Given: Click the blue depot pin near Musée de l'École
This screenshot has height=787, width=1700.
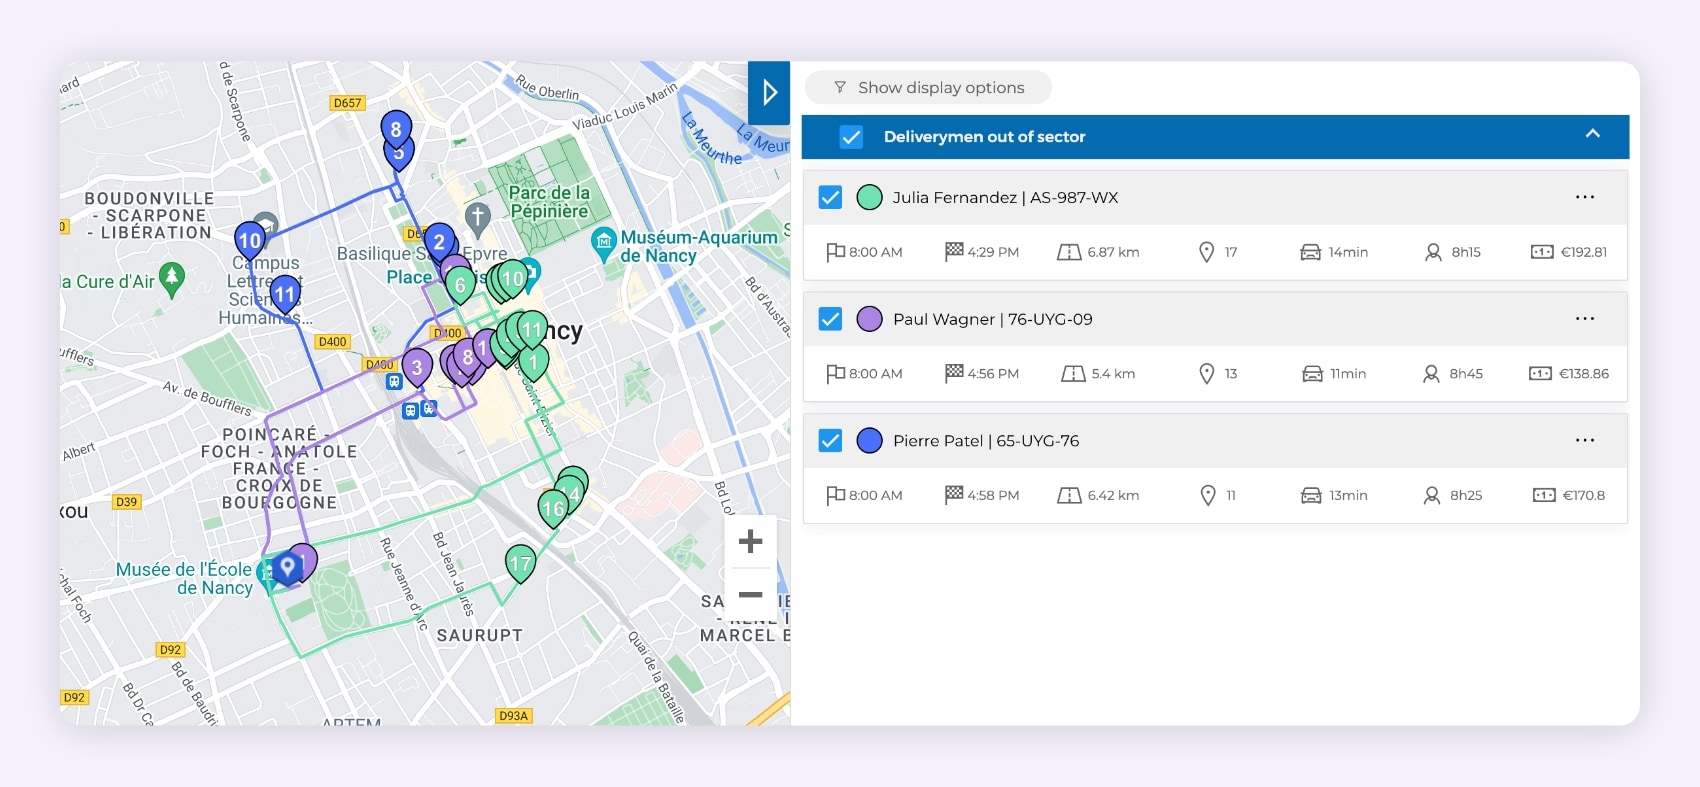Looking at the screenshot, I should click(288, 567).
